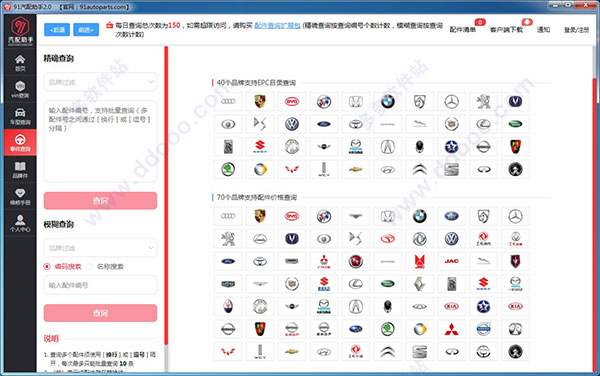The width and height of the screenshot is (600, 376).
Task: Choose the Audi logo in EPC catalog section
Action: point(228,101)
